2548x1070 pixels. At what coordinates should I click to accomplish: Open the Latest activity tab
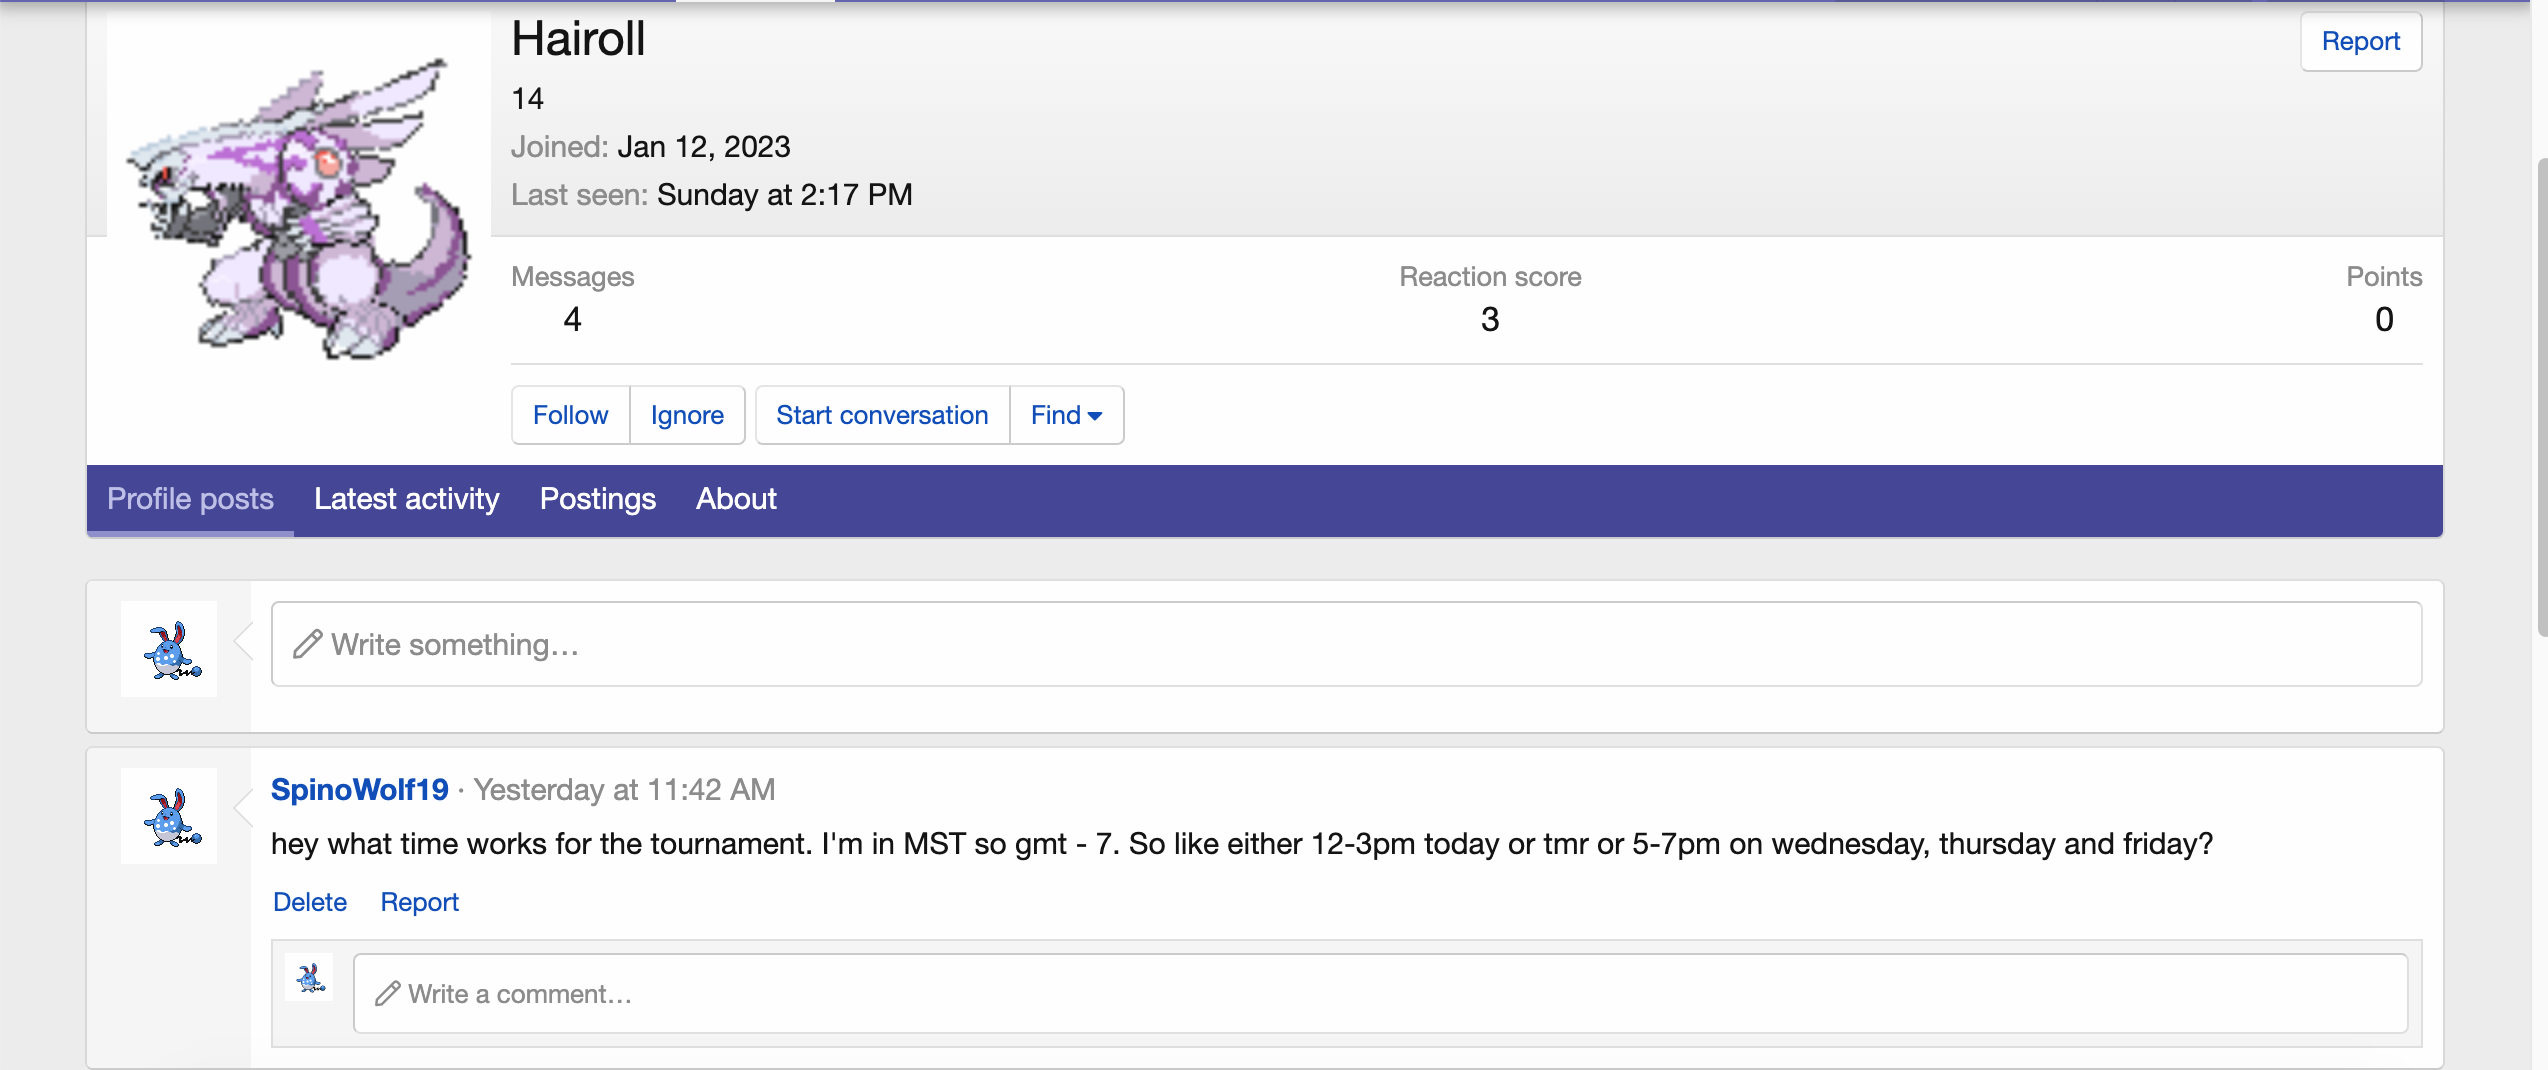(406, 499)
